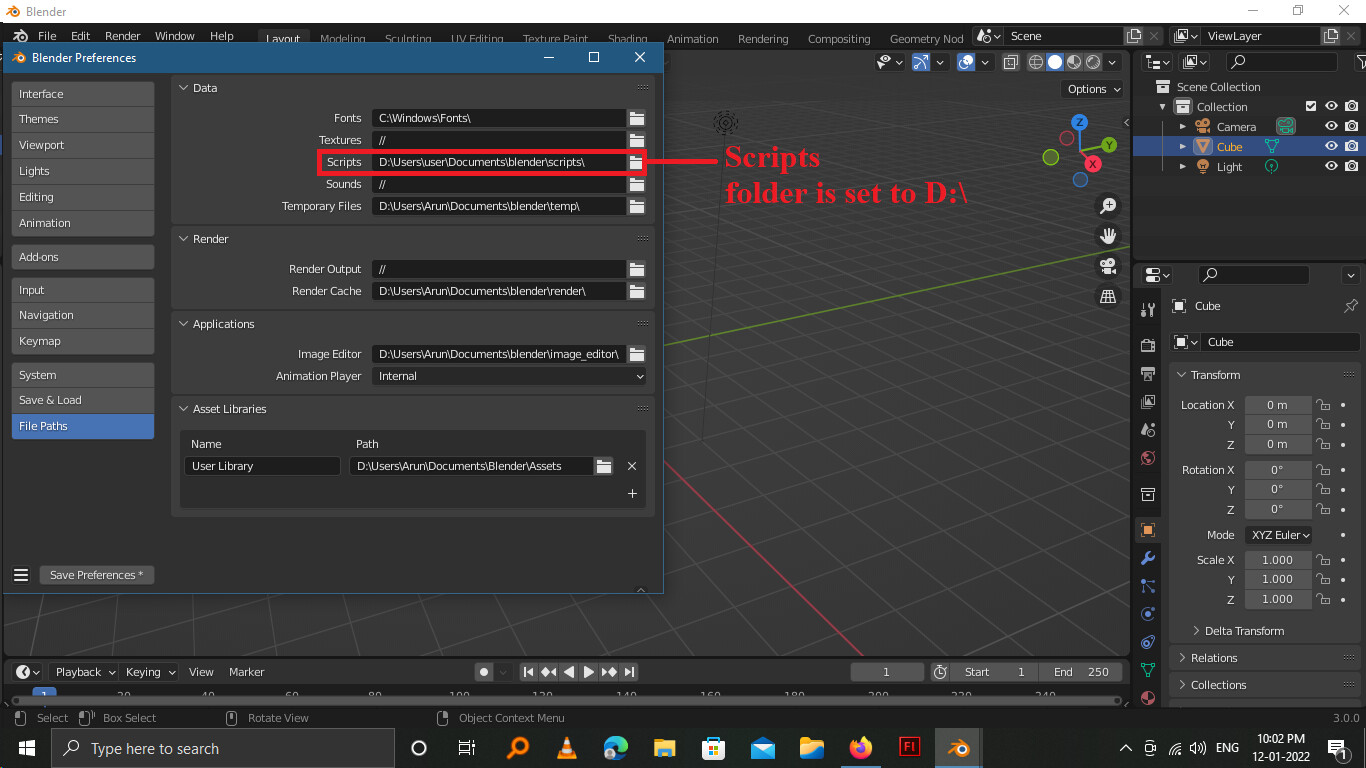Screen dimensions: 1366x768
Task: Open the XYZ Euler rotation mode dropdown
Action: coord(1279,534)
